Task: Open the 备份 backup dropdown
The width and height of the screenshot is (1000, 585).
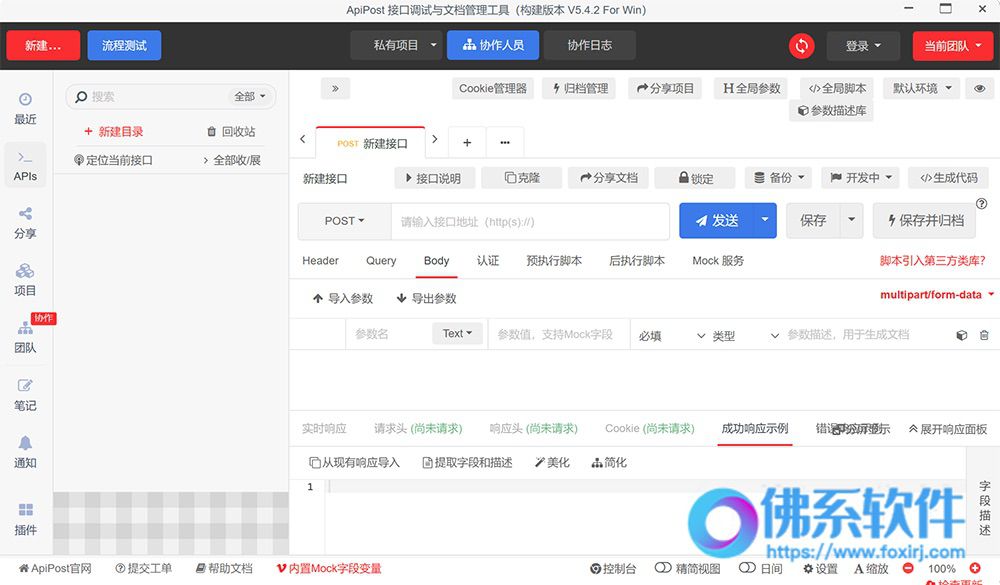Action: (x=778, y=178)
